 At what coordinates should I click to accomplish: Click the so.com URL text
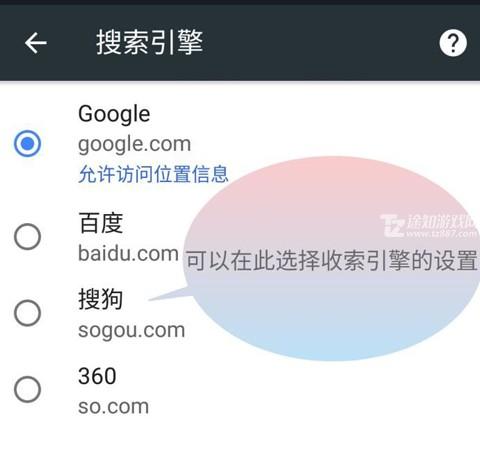coord(113,406)
